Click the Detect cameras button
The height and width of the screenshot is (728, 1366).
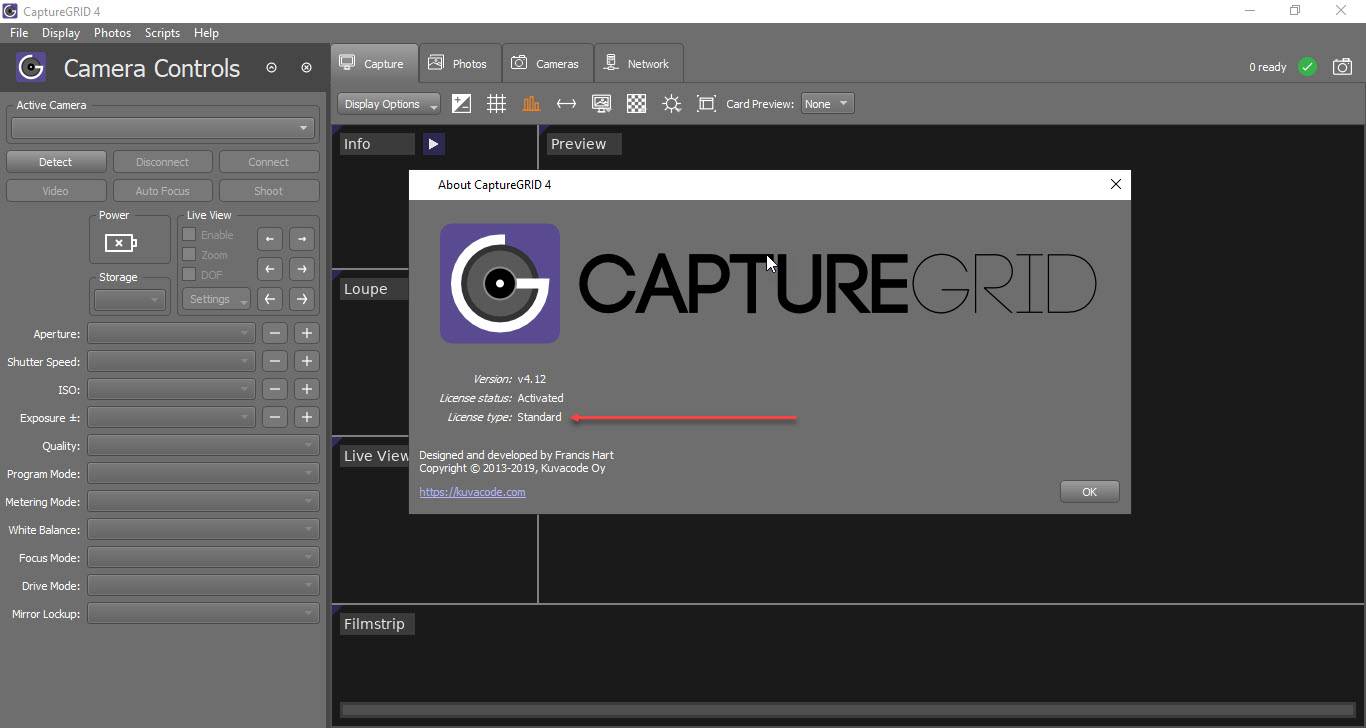pyautogui.click(x=56, y=162)
